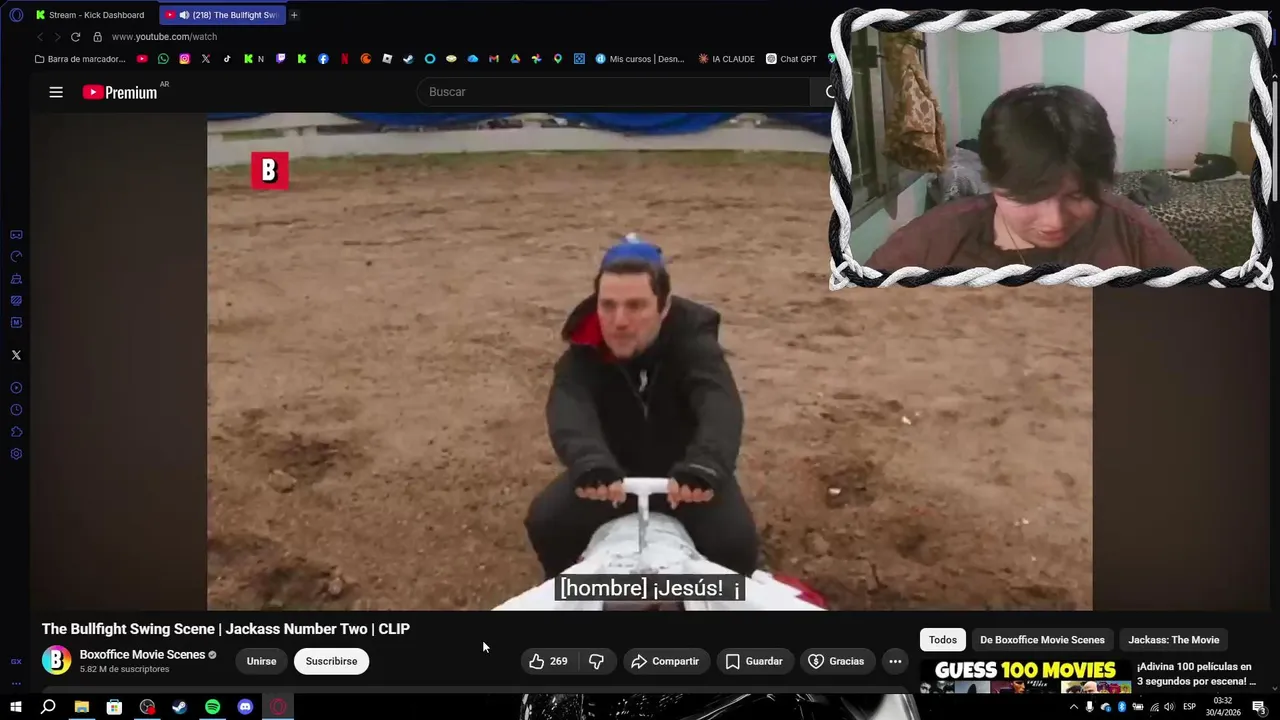The image size is (1280, 720).
Task: Mute the playing tab via speaker icon
Action: [184, 15]
